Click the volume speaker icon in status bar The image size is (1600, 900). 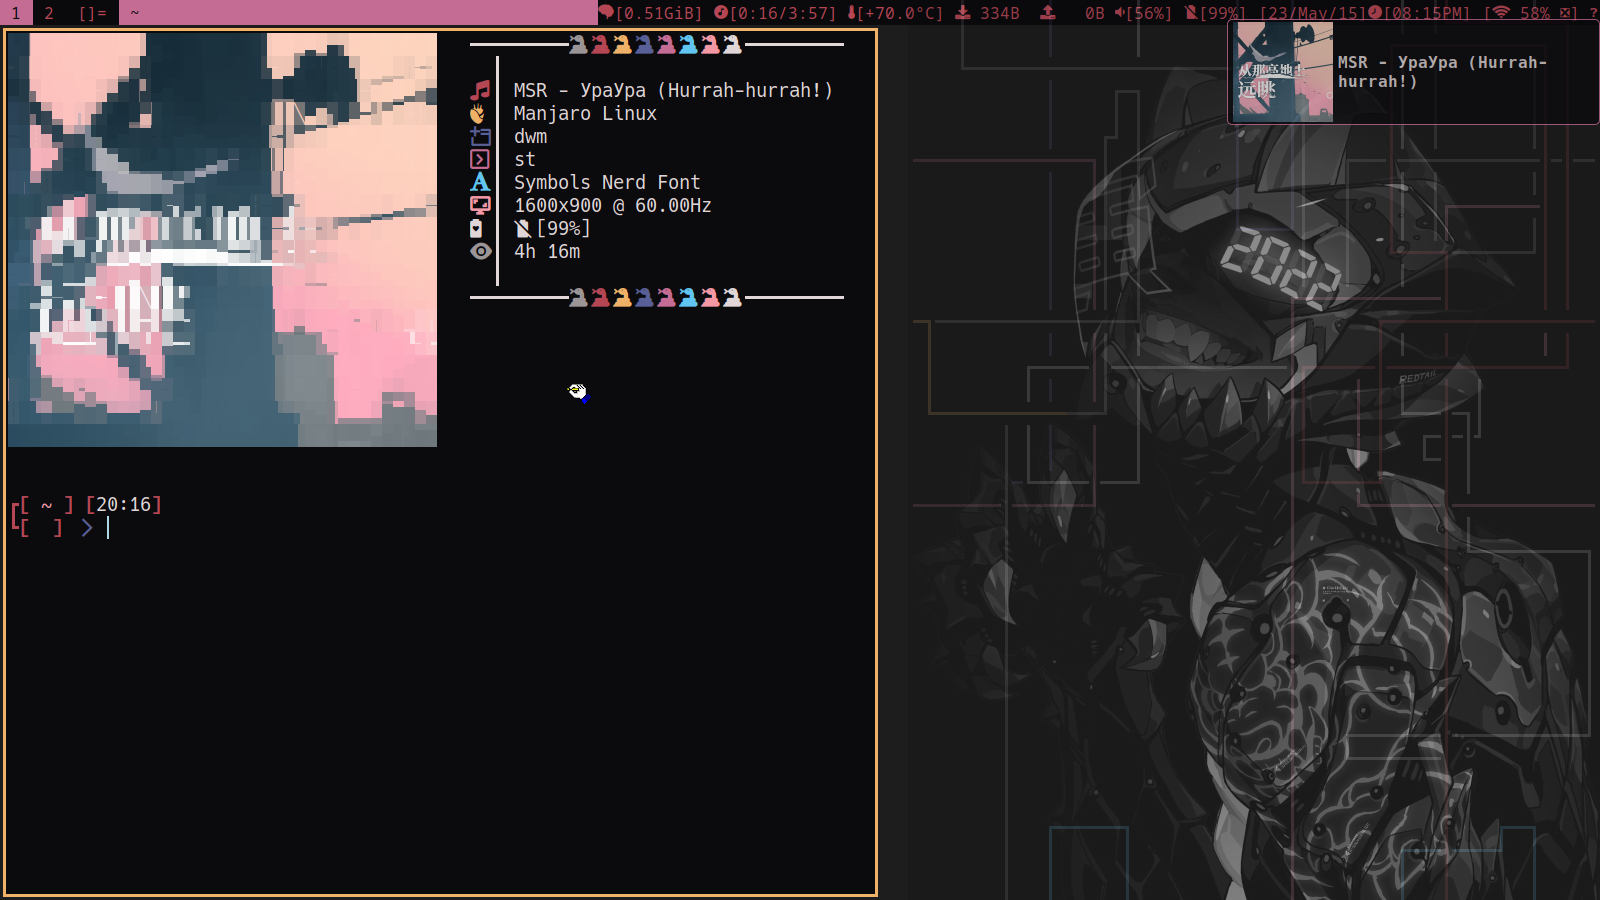[1120, 13]
